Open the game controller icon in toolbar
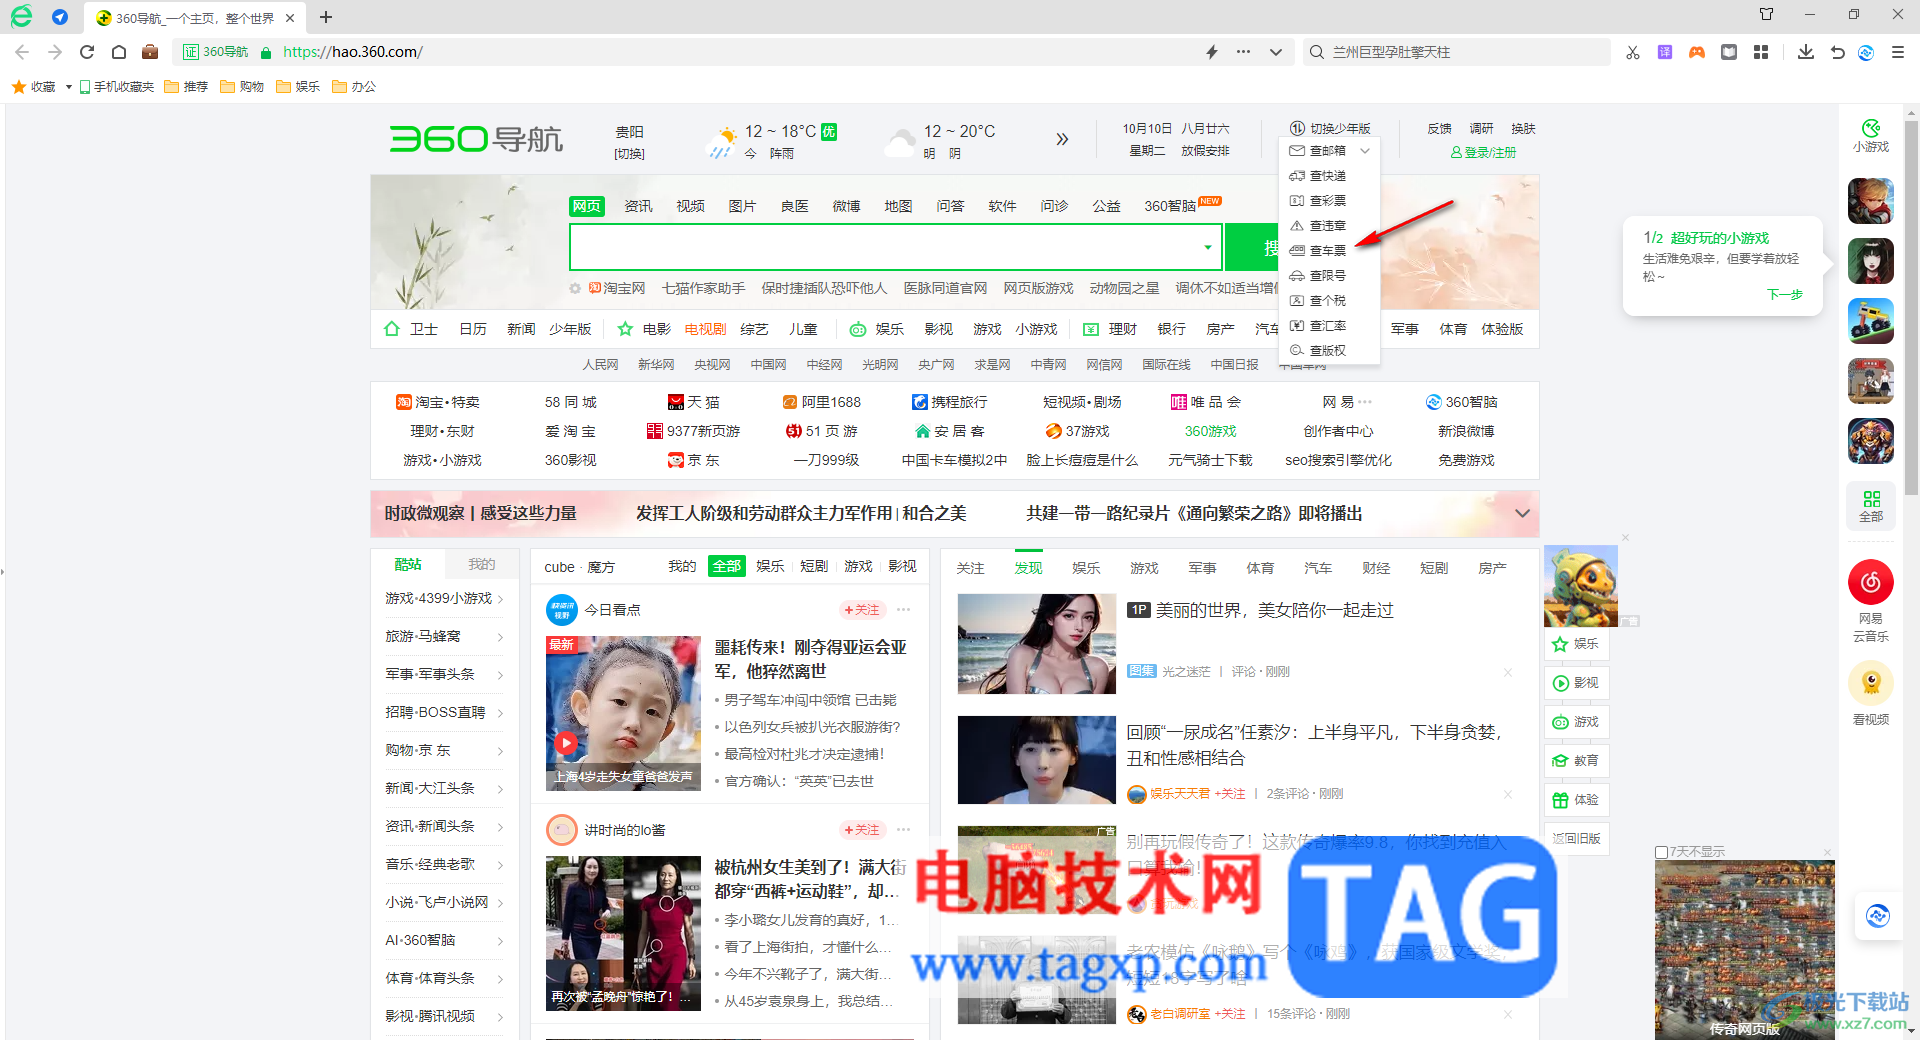Image resolution: width=1920 pixels, height=1040 pixels. tap(1697, 52)
